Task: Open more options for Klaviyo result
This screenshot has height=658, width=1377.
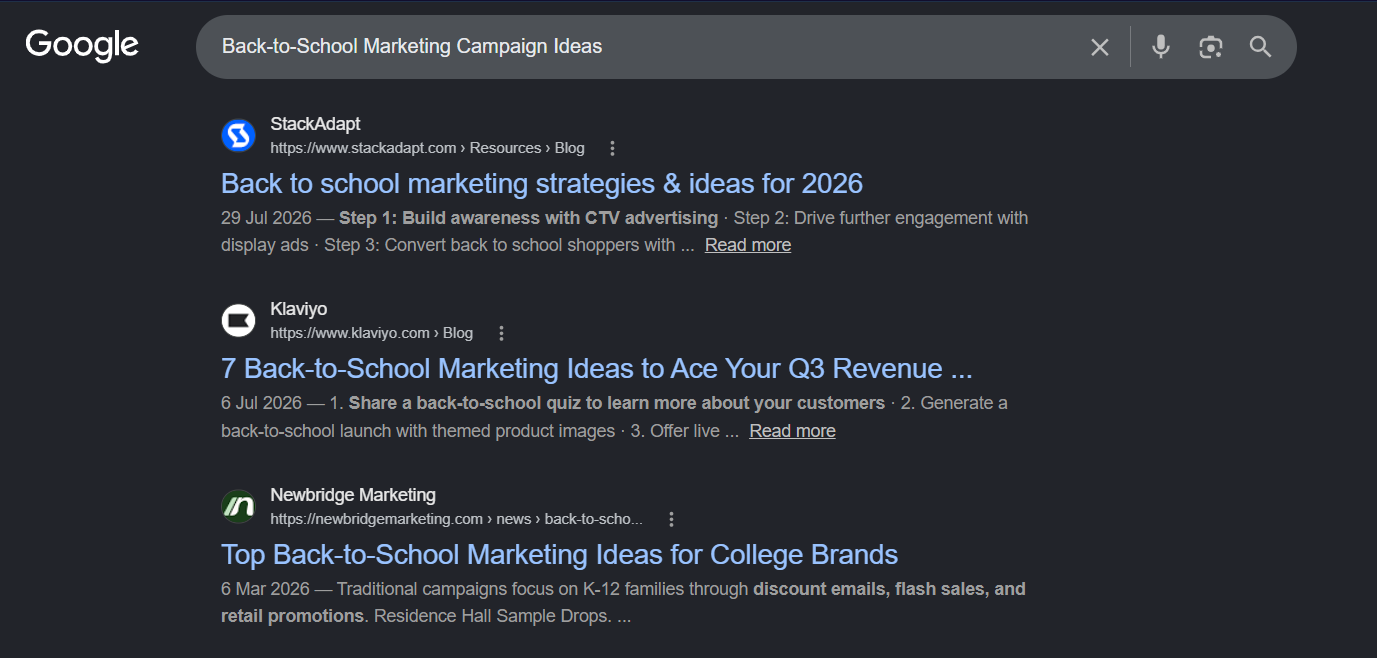Action: pyautogui.click(x=502, y=333)
